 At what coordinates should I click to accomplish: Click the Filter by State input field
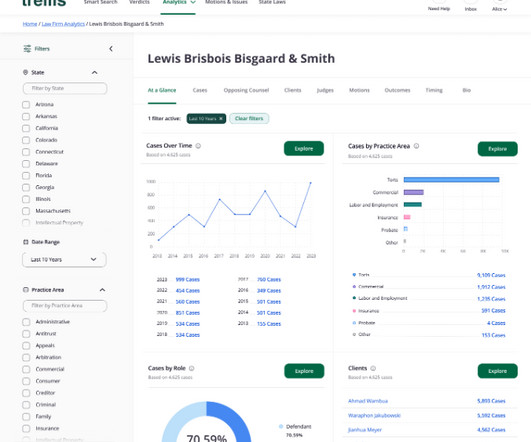(65, 88)
